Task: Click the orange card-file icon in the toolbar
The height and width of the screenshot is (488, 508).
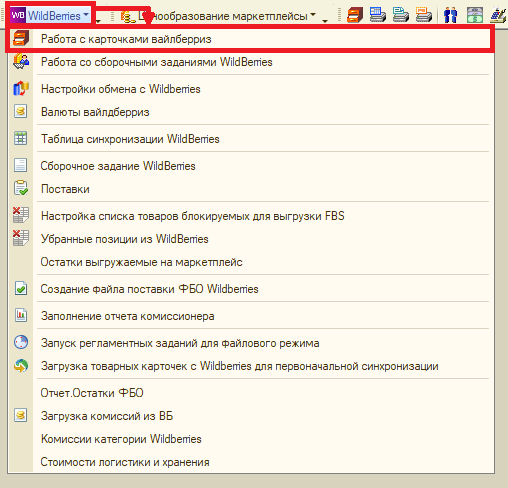Action: pos(355,15)
